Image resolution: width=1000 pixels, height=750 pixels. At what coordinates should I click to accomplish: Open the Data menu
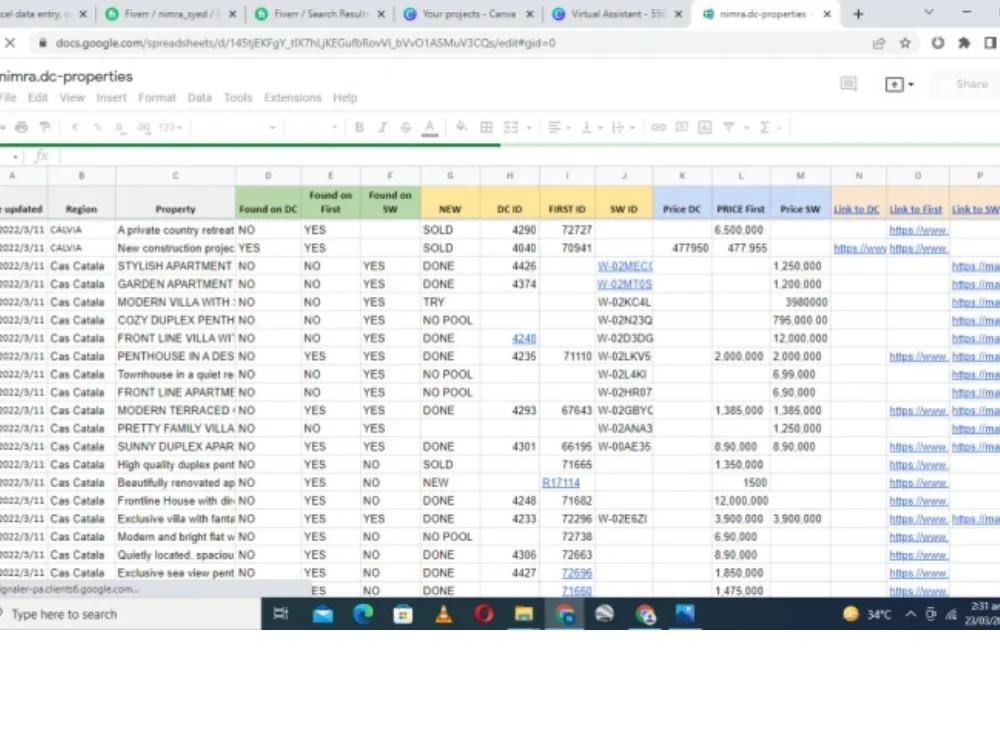[200, 98]
